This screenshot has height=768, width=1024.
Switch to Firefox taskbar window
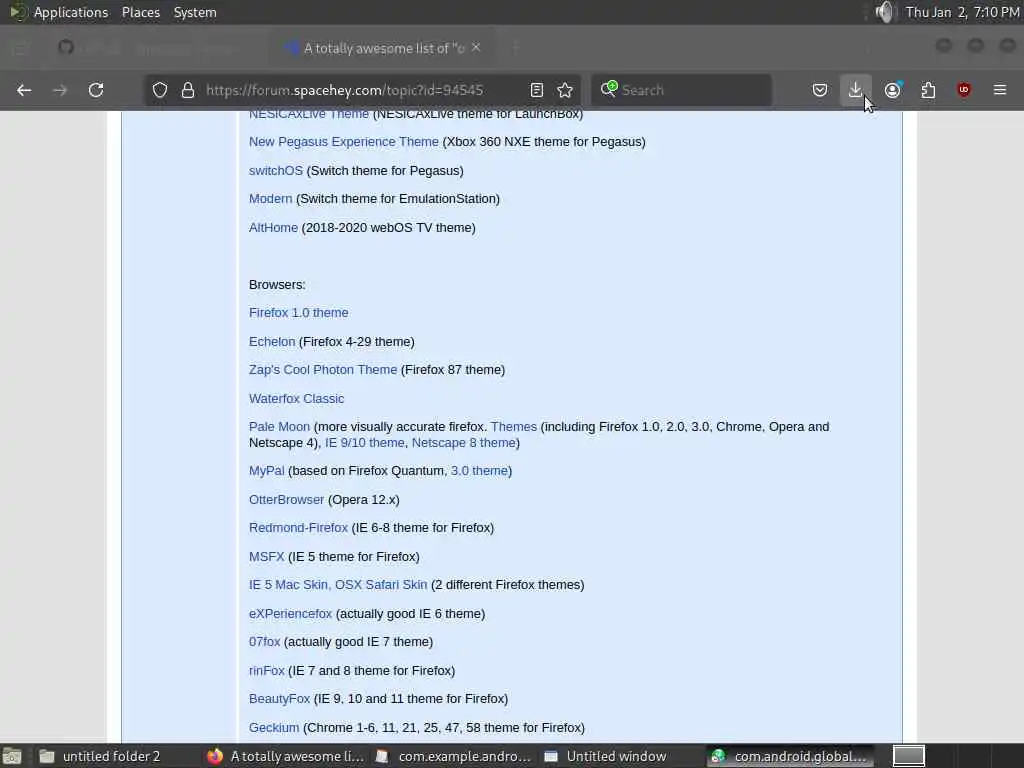coord(286,756)
